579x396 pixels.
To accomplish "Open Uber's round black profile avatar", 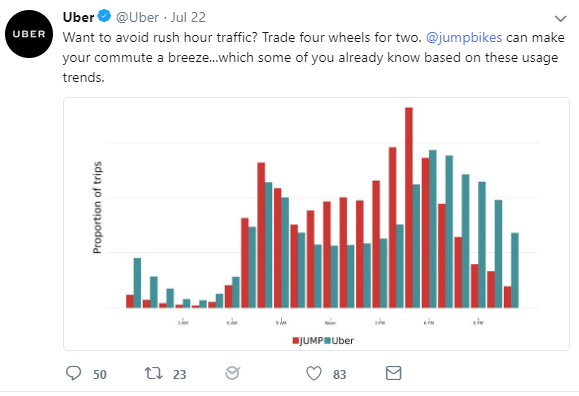I will [29, 34].
